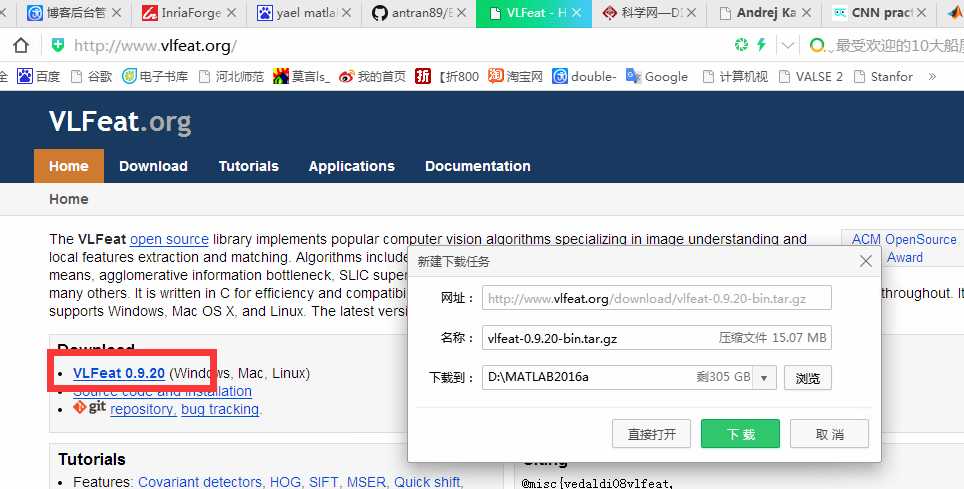Close the VLFeat tab
This screenshot has width=964, height=489.
point(576,12)
